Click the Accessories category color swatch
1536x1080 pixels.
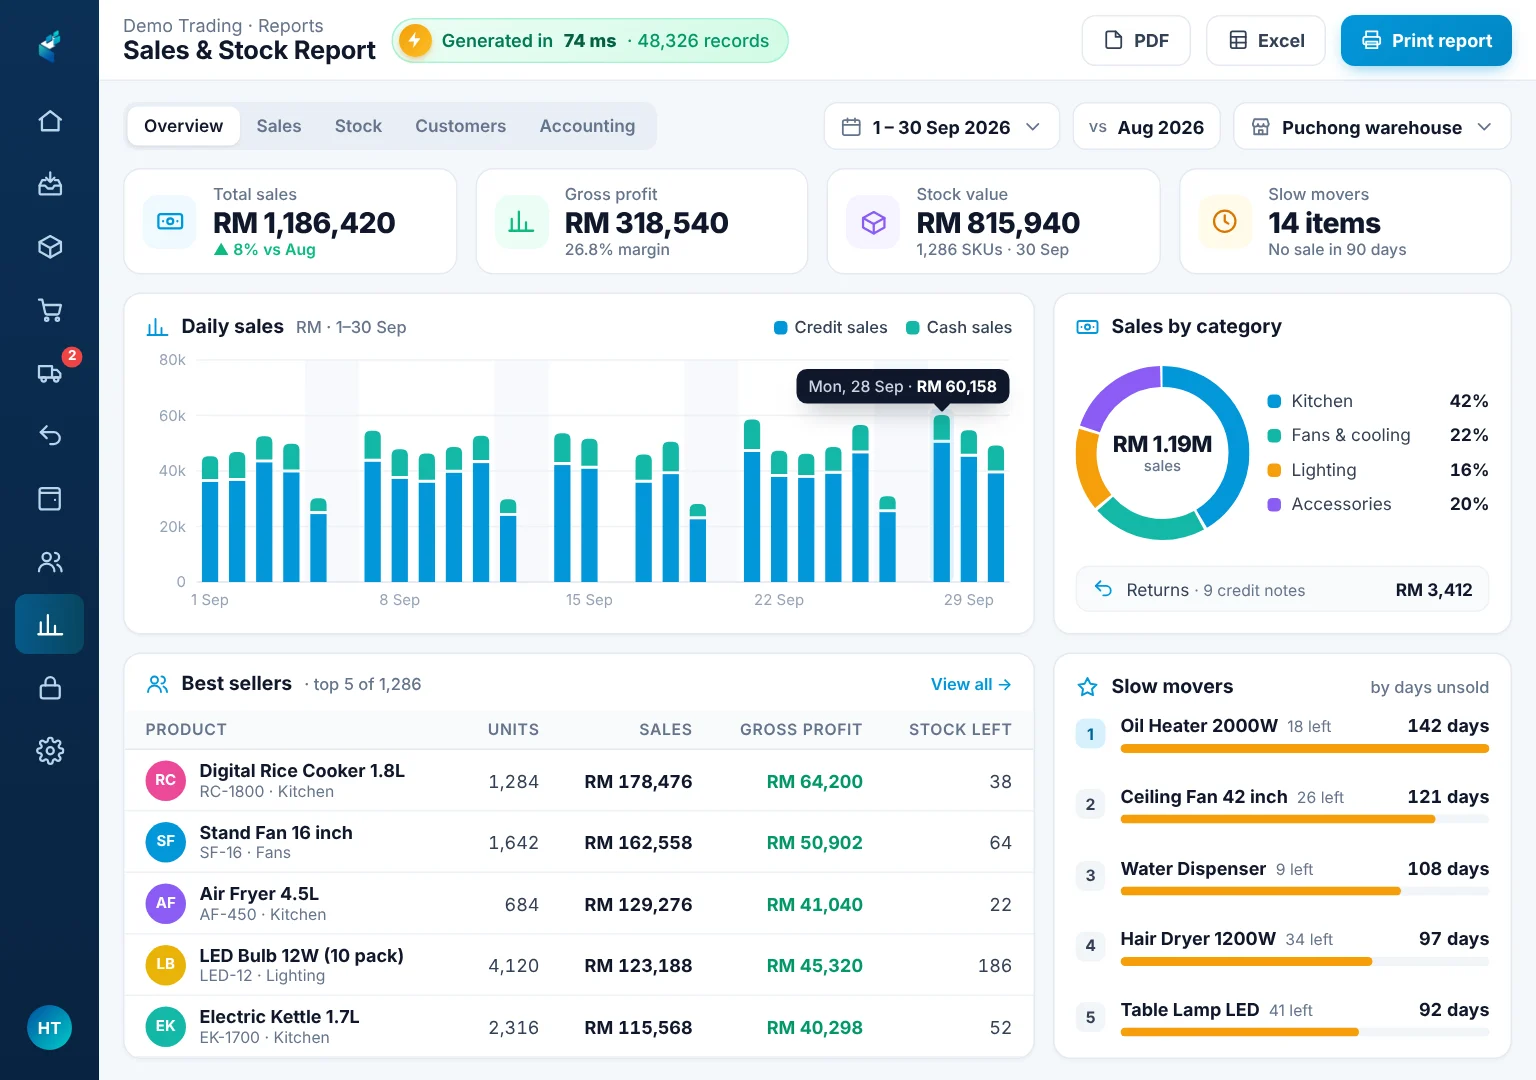pyautogui.click(x=1274, y=505)
